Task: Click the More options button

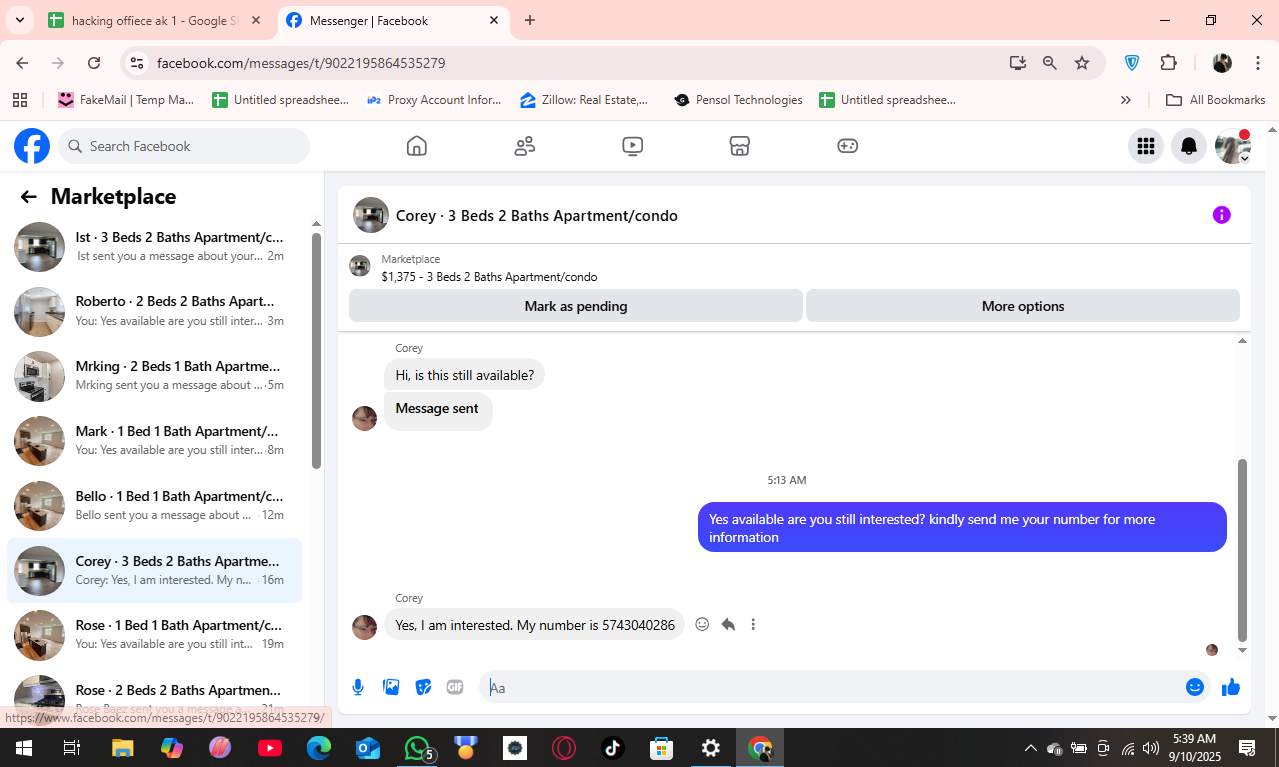Action: click(x=1023, y=306)
